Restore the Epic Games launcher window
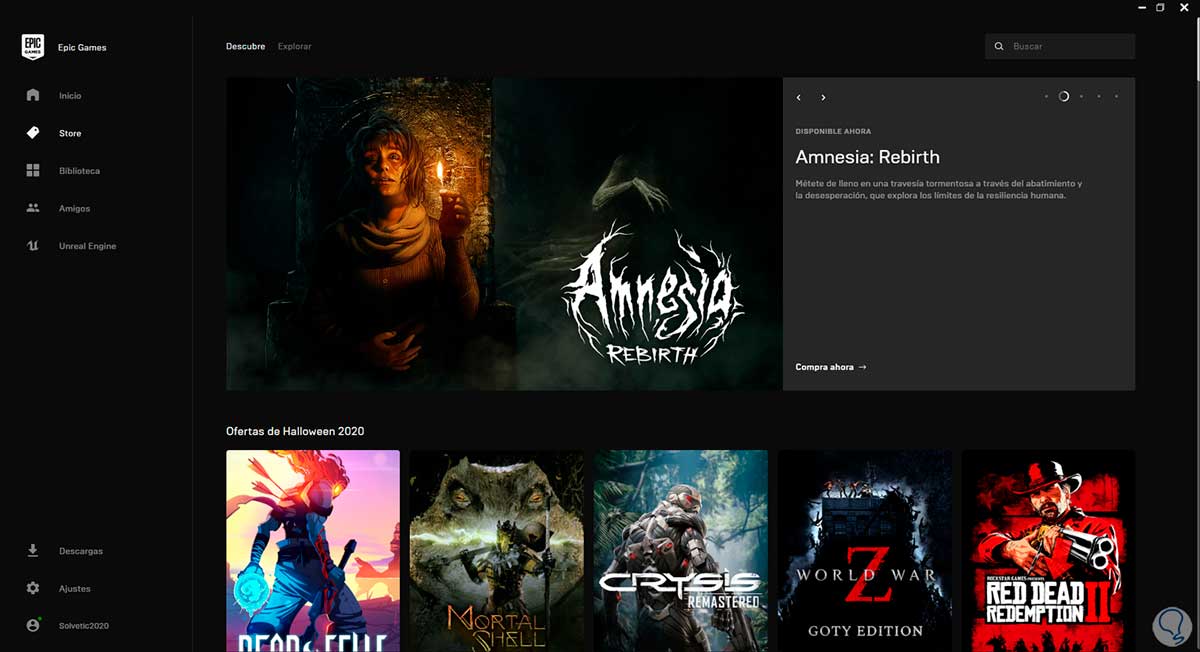 click(x=1160, y=7)
